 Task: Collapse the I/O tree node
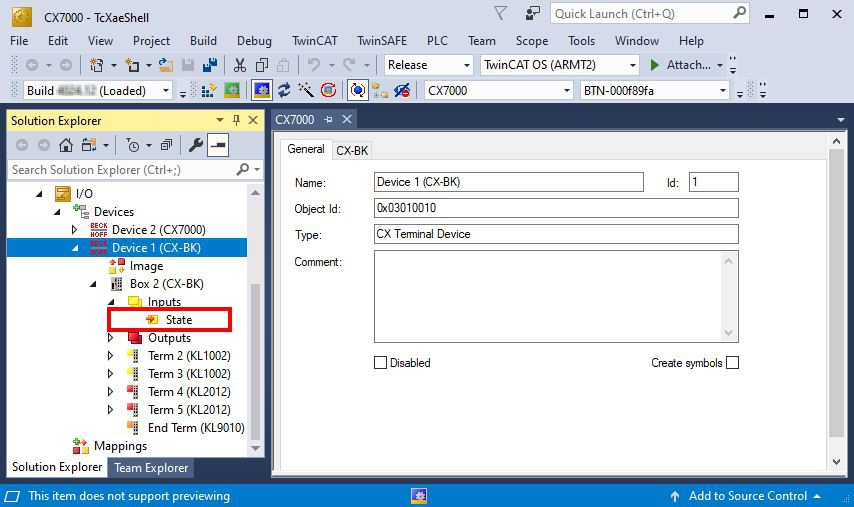click(x=39, y=193)
